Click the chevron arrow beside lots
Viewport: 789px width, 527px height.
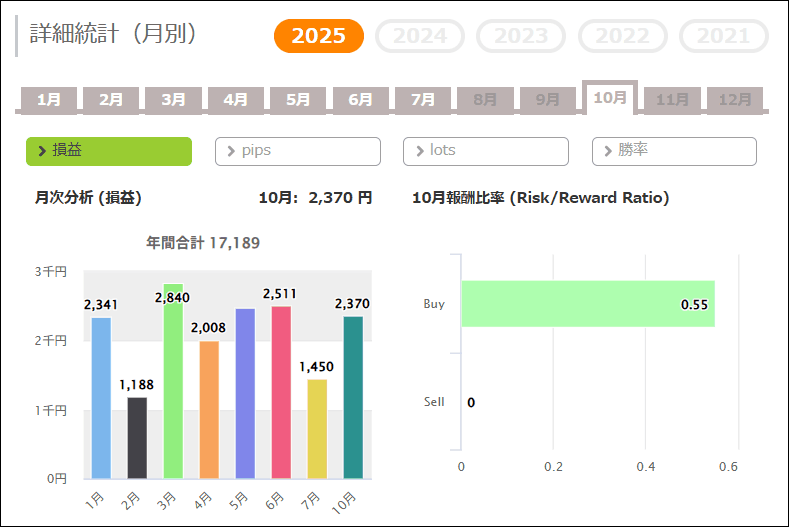coord(419,151)
